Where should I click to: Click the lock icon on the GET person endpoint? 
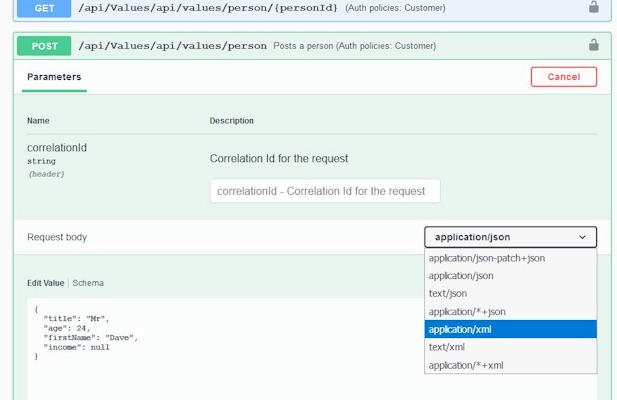pos(594,7)
